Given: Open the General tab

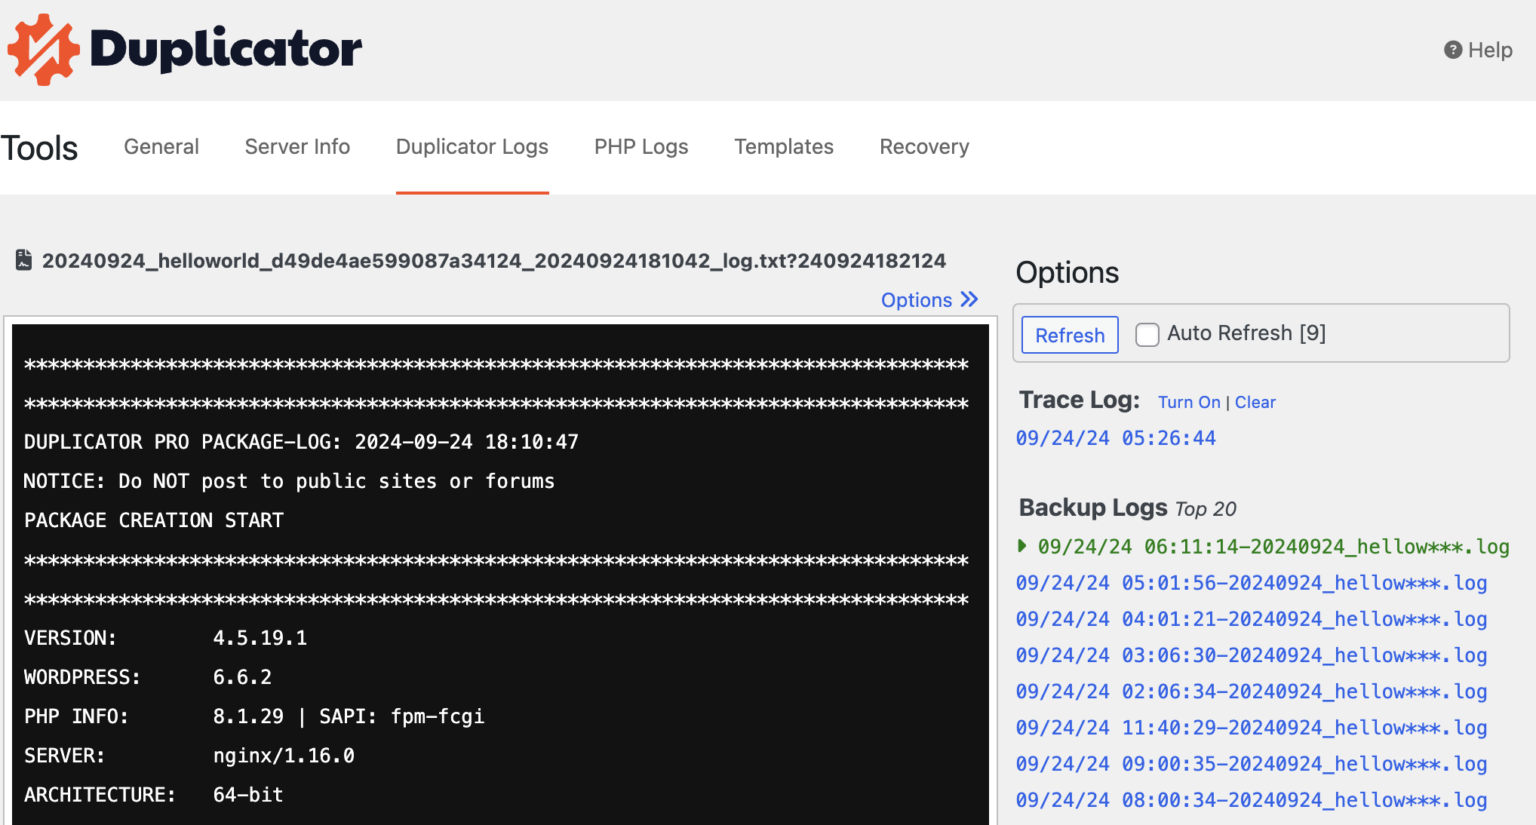Looking at the screenshot, I should tap(161, 147).
